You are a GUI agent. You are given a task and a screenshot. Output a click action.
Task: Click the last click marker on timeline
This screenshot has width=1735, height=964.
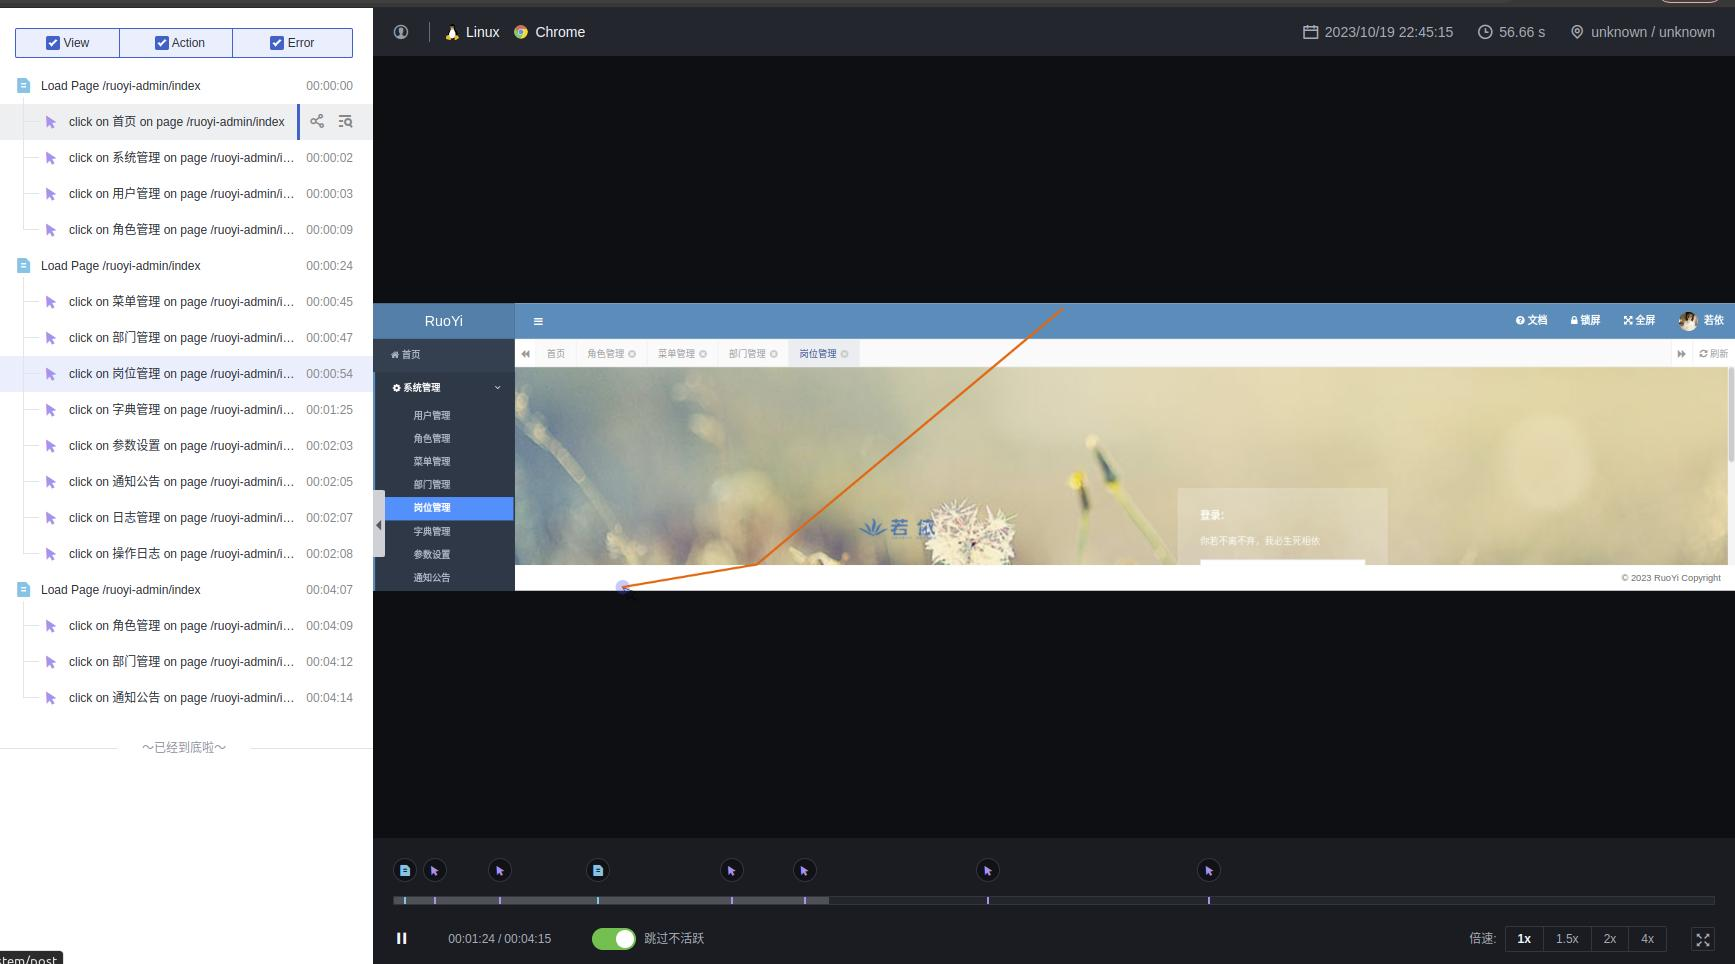1209,871
